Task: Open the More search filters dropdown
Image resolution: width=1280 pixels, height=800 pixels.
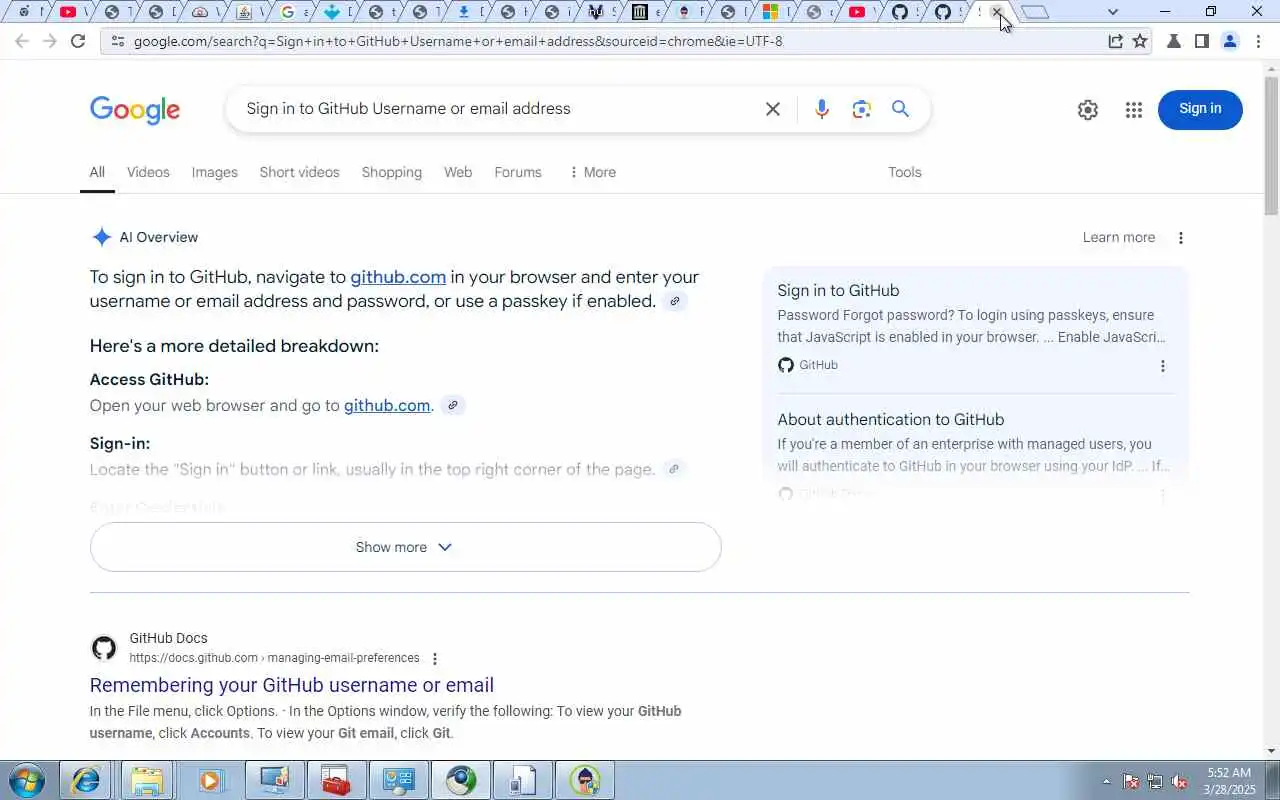Action: pos(592,172)
